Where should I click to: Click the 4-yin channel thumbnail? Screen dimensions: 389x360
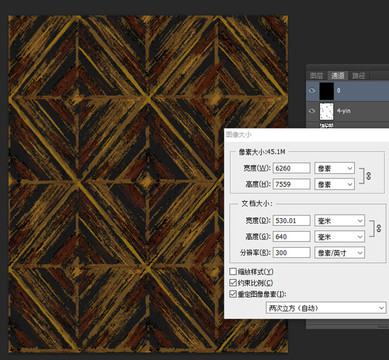tap(327, 111)
